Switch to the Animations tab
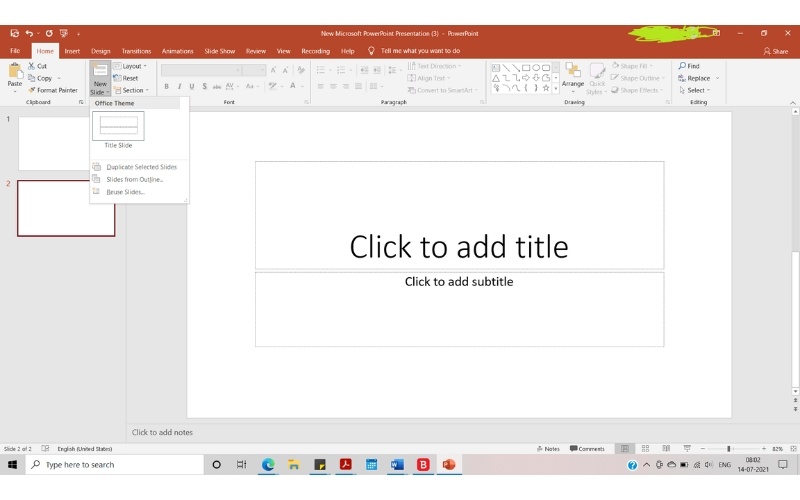The width and height of the screenshot is (800, 500). 178,51
